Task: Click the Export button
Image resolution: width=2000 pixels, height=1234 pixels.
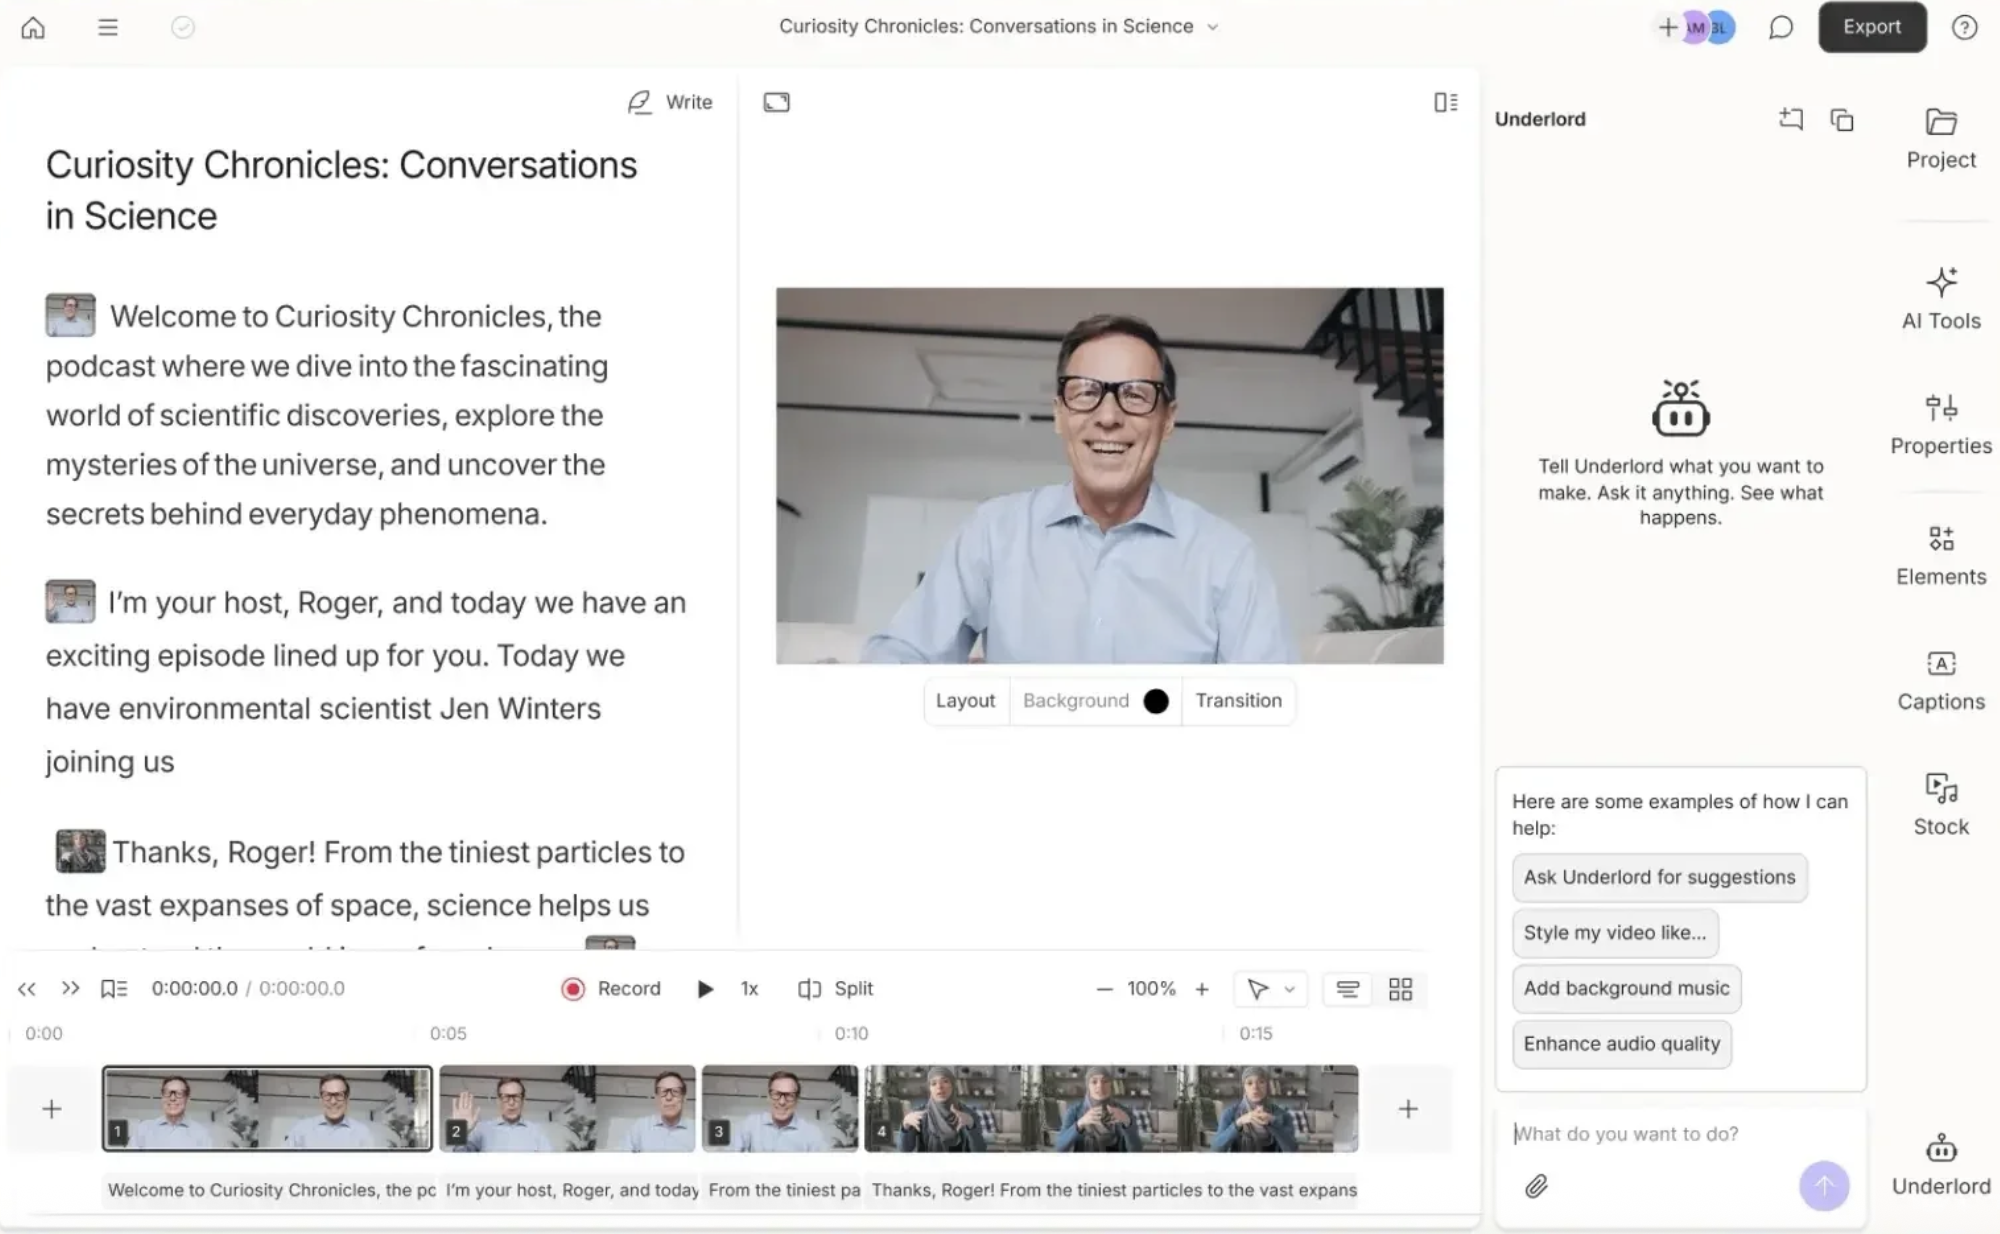Action: pos(1871,27)
